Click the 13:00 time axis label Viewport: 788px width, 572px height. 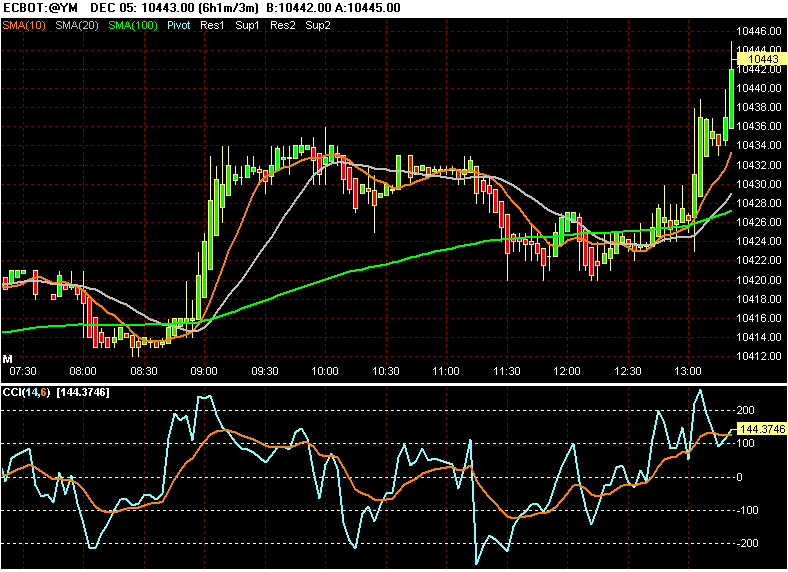point(688,371)
